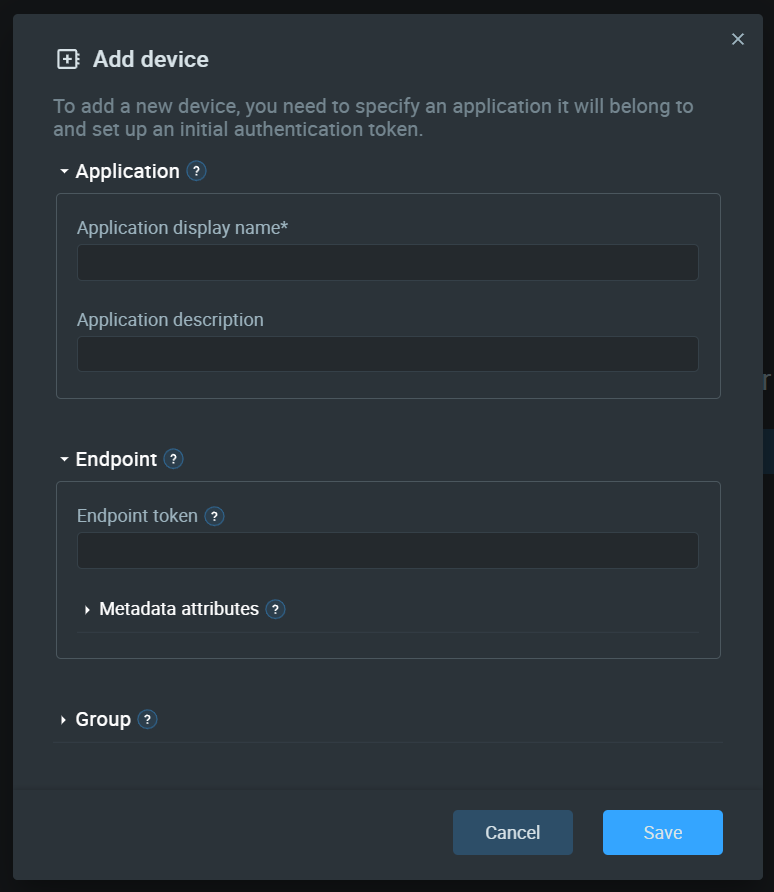Collapse Application section using its arrow
774x892 pixels.
point(64,171)
